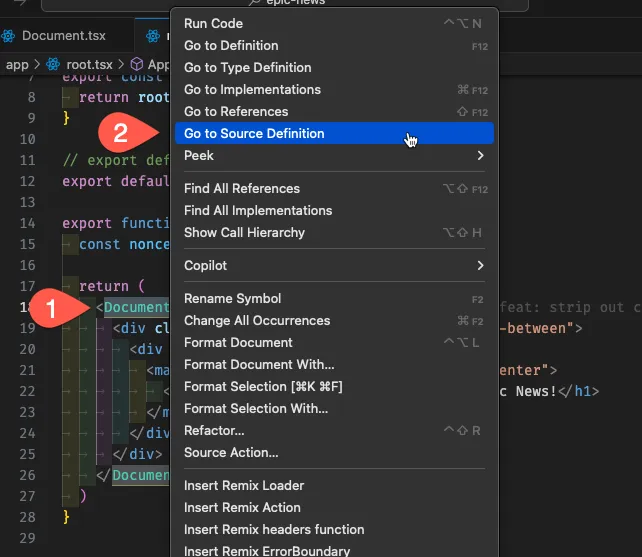Choose Insert Remix headers function
Image resolution: width=642 pixels, height=557 pixels.
pos(334,530)
